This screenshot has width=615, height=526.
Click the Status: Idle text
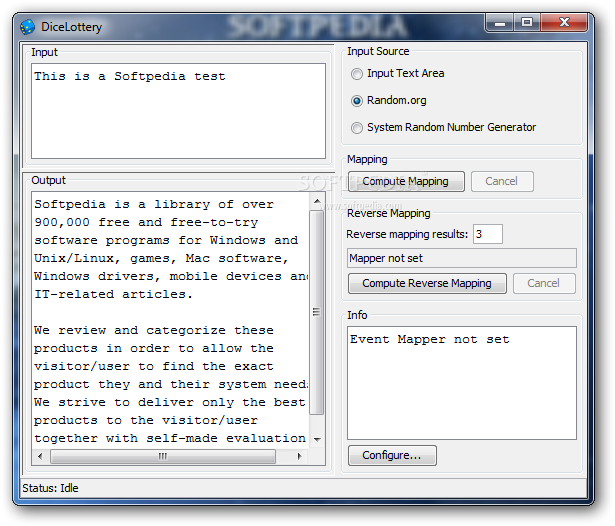50,488
